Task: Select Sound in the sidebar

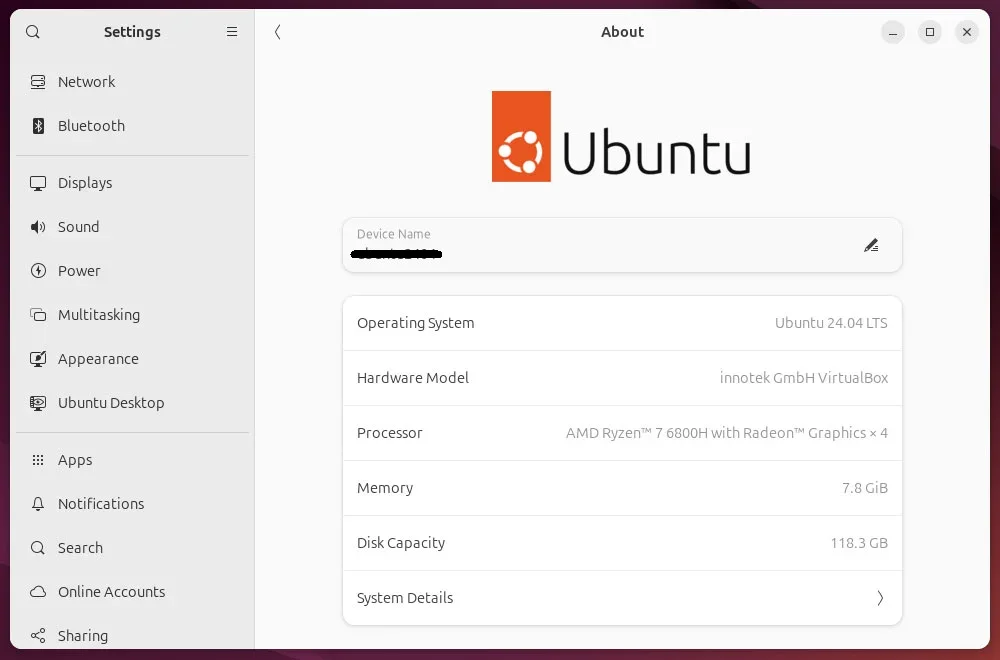Action: pyautogui.click(x=132, y=227)
